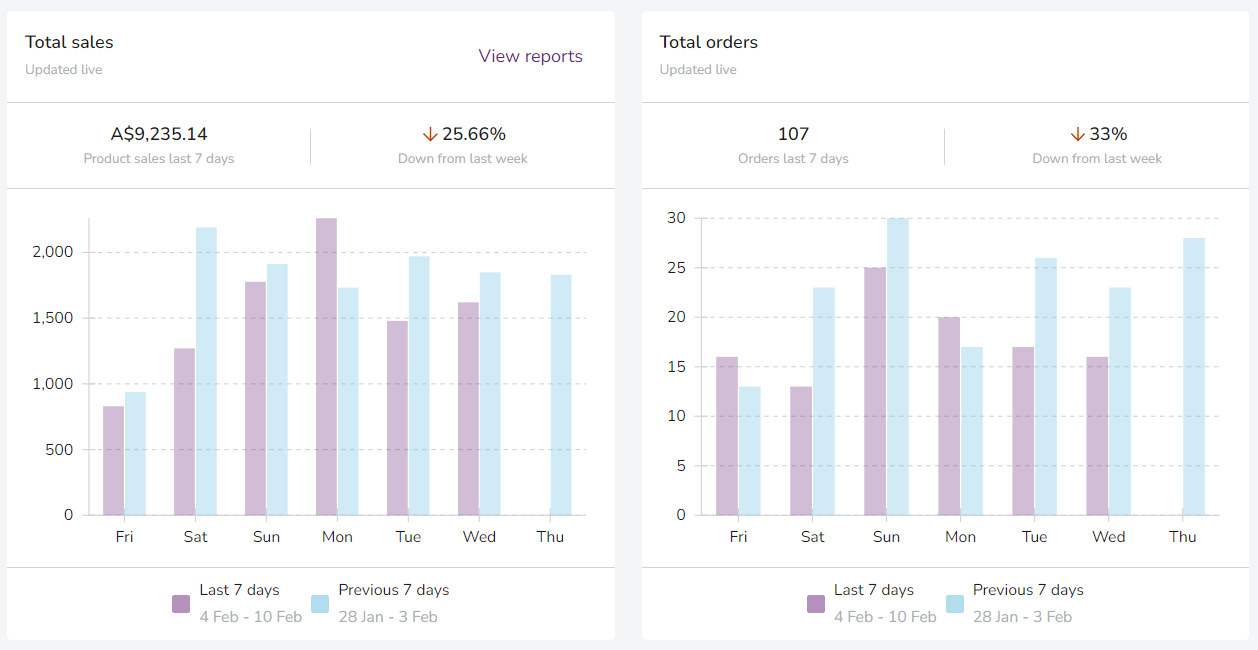Click the Total sales card heading
Image resolution: width=1258 pixels, height=650 pixels.
(x=69, y=42)
